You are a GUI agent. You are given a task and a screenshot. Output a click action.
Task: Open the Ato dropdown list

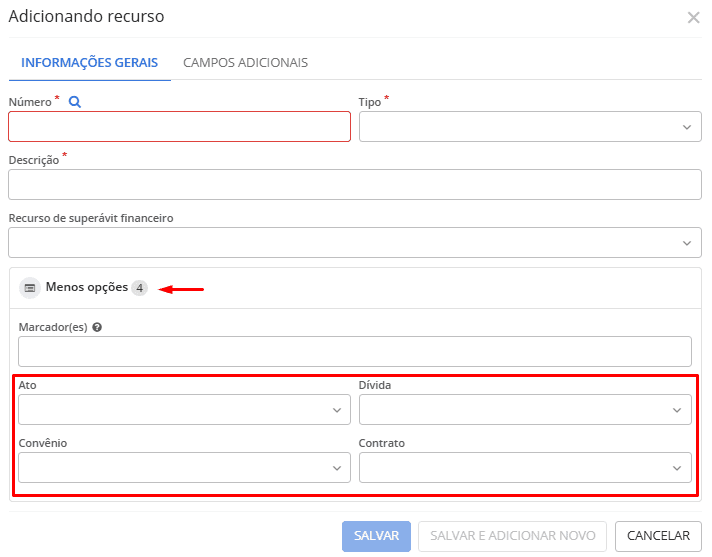tap(184, 410)
